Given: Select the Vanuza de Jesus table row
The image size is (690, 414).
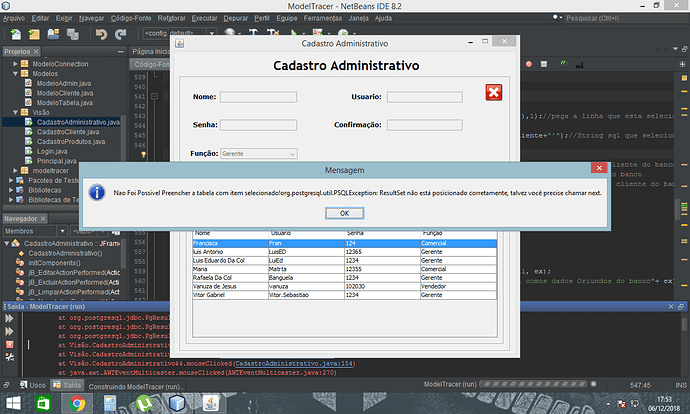Looking at the screenshot, I should pyautogui.click(x=345, y=286).
